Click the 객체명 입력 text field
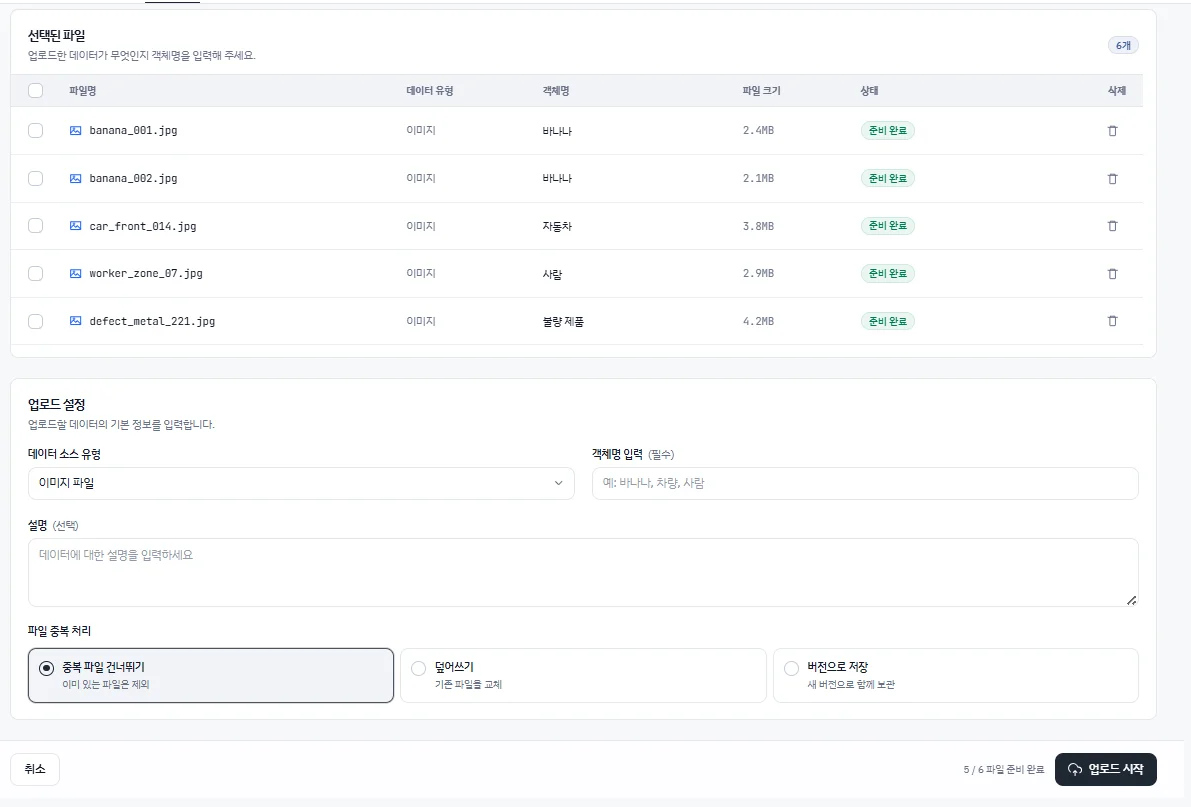Image resolution: width=1191 pixels, height=807 pixels. tap(864, 483)
